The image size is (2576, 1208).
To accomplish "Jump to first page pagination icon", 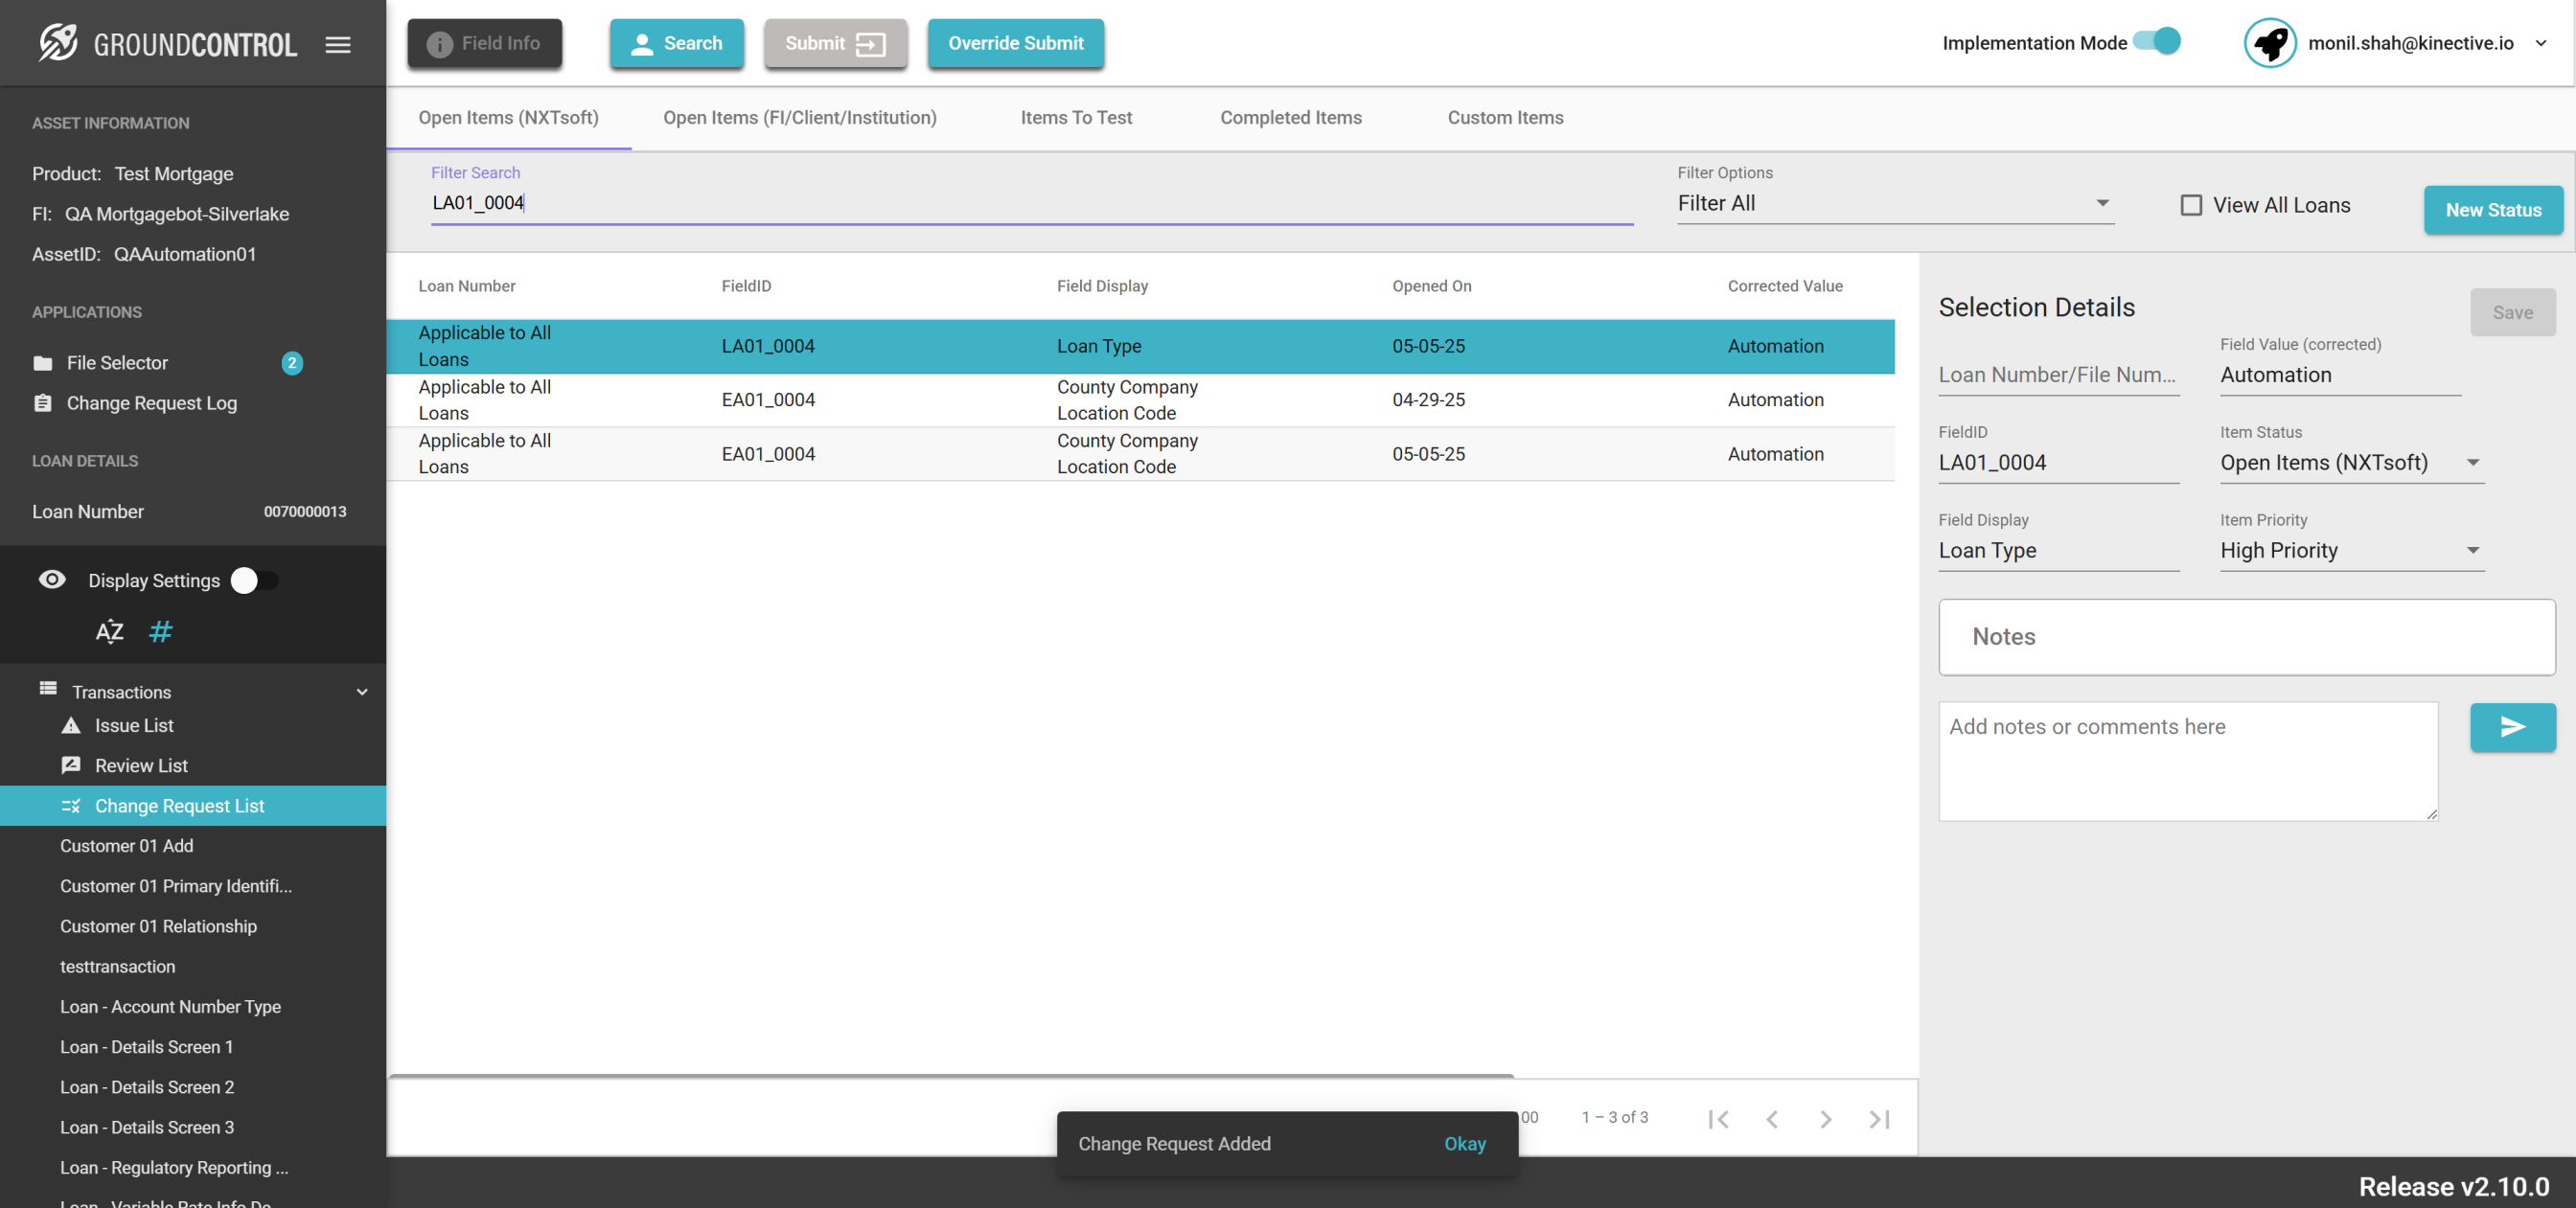I will [1718, 1119].
